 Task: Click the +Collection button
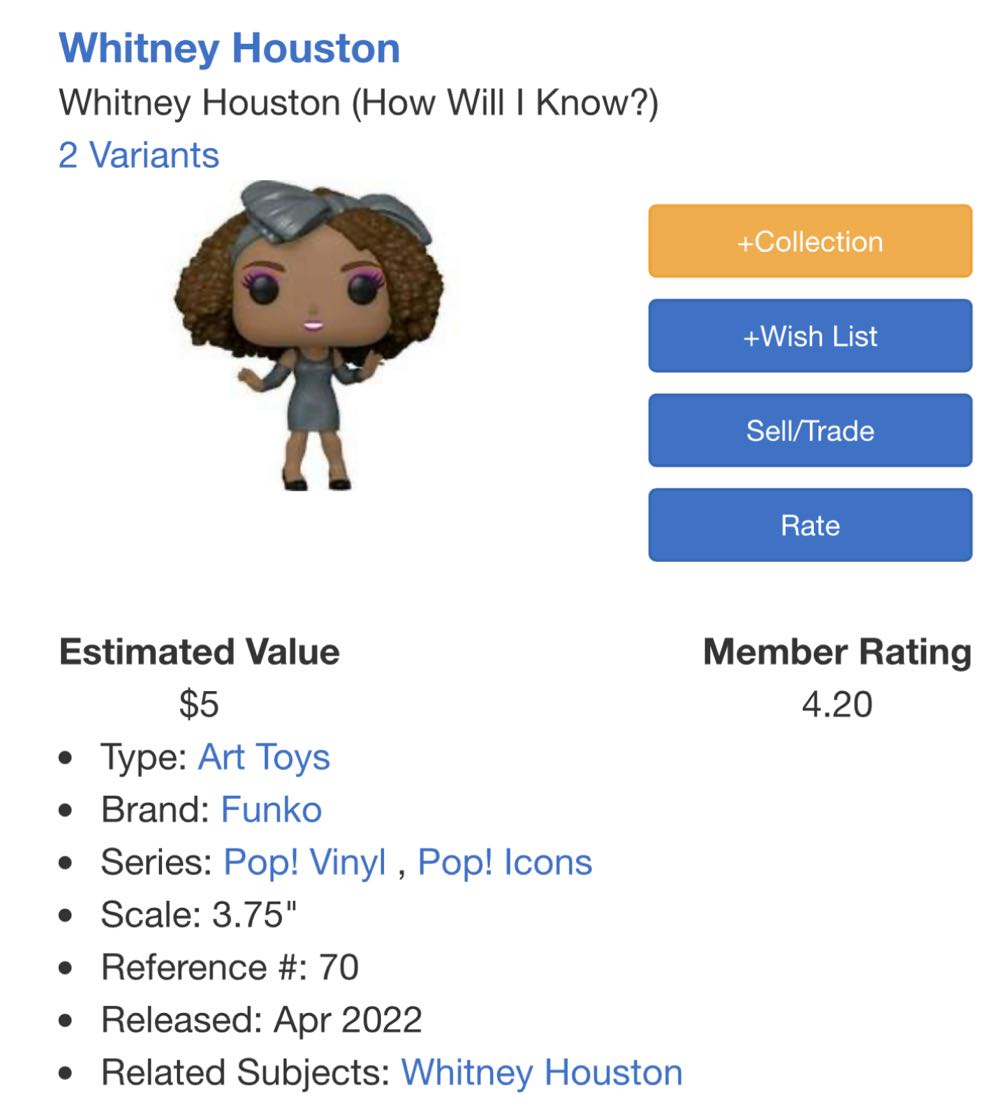(810, 241)
